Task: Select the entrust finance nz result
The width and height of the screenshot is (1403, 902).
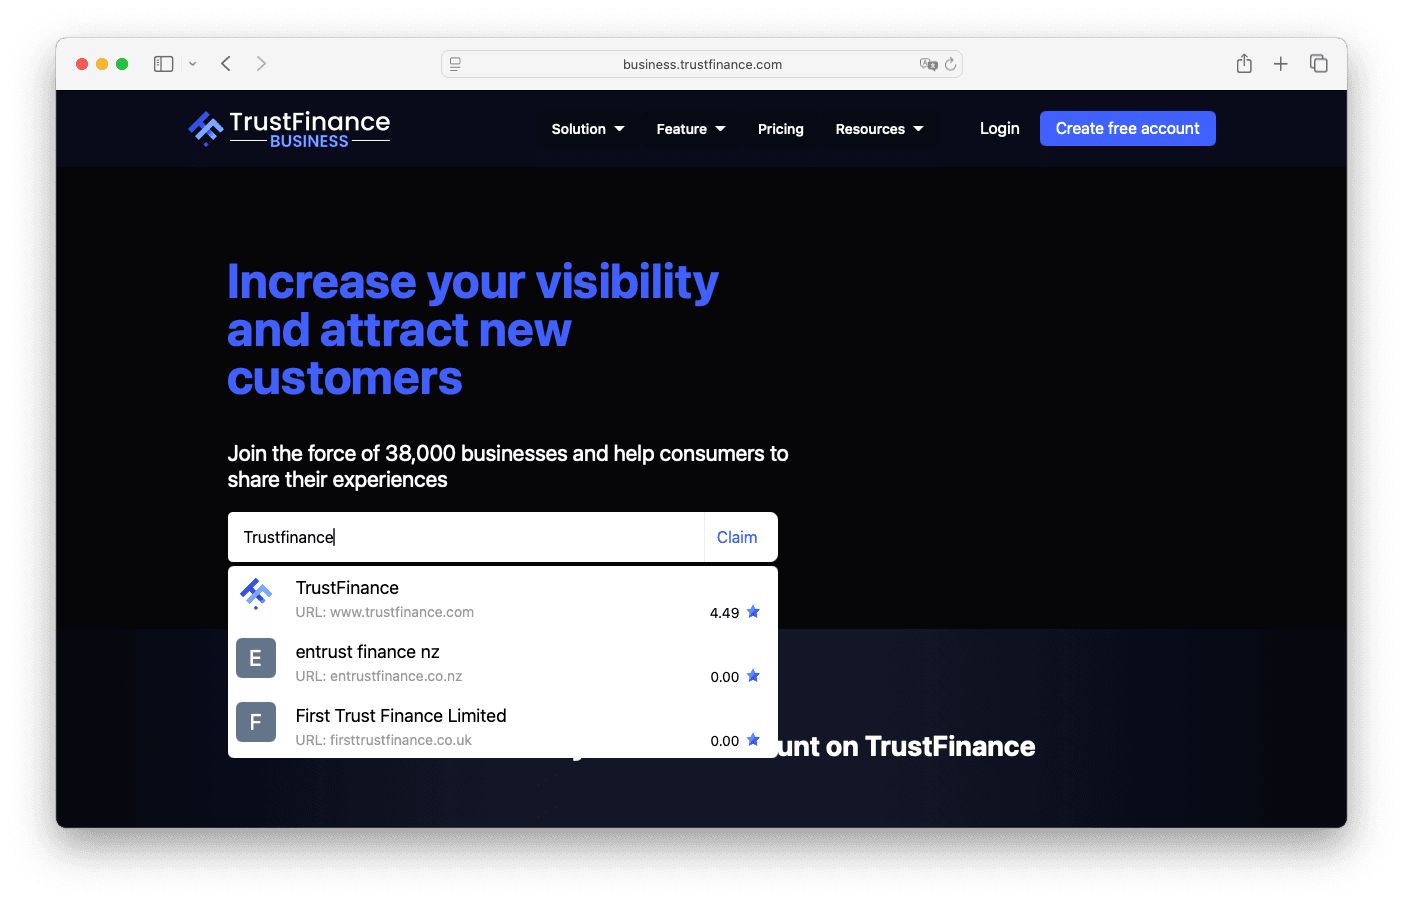Action: click(x=503, y=663)
